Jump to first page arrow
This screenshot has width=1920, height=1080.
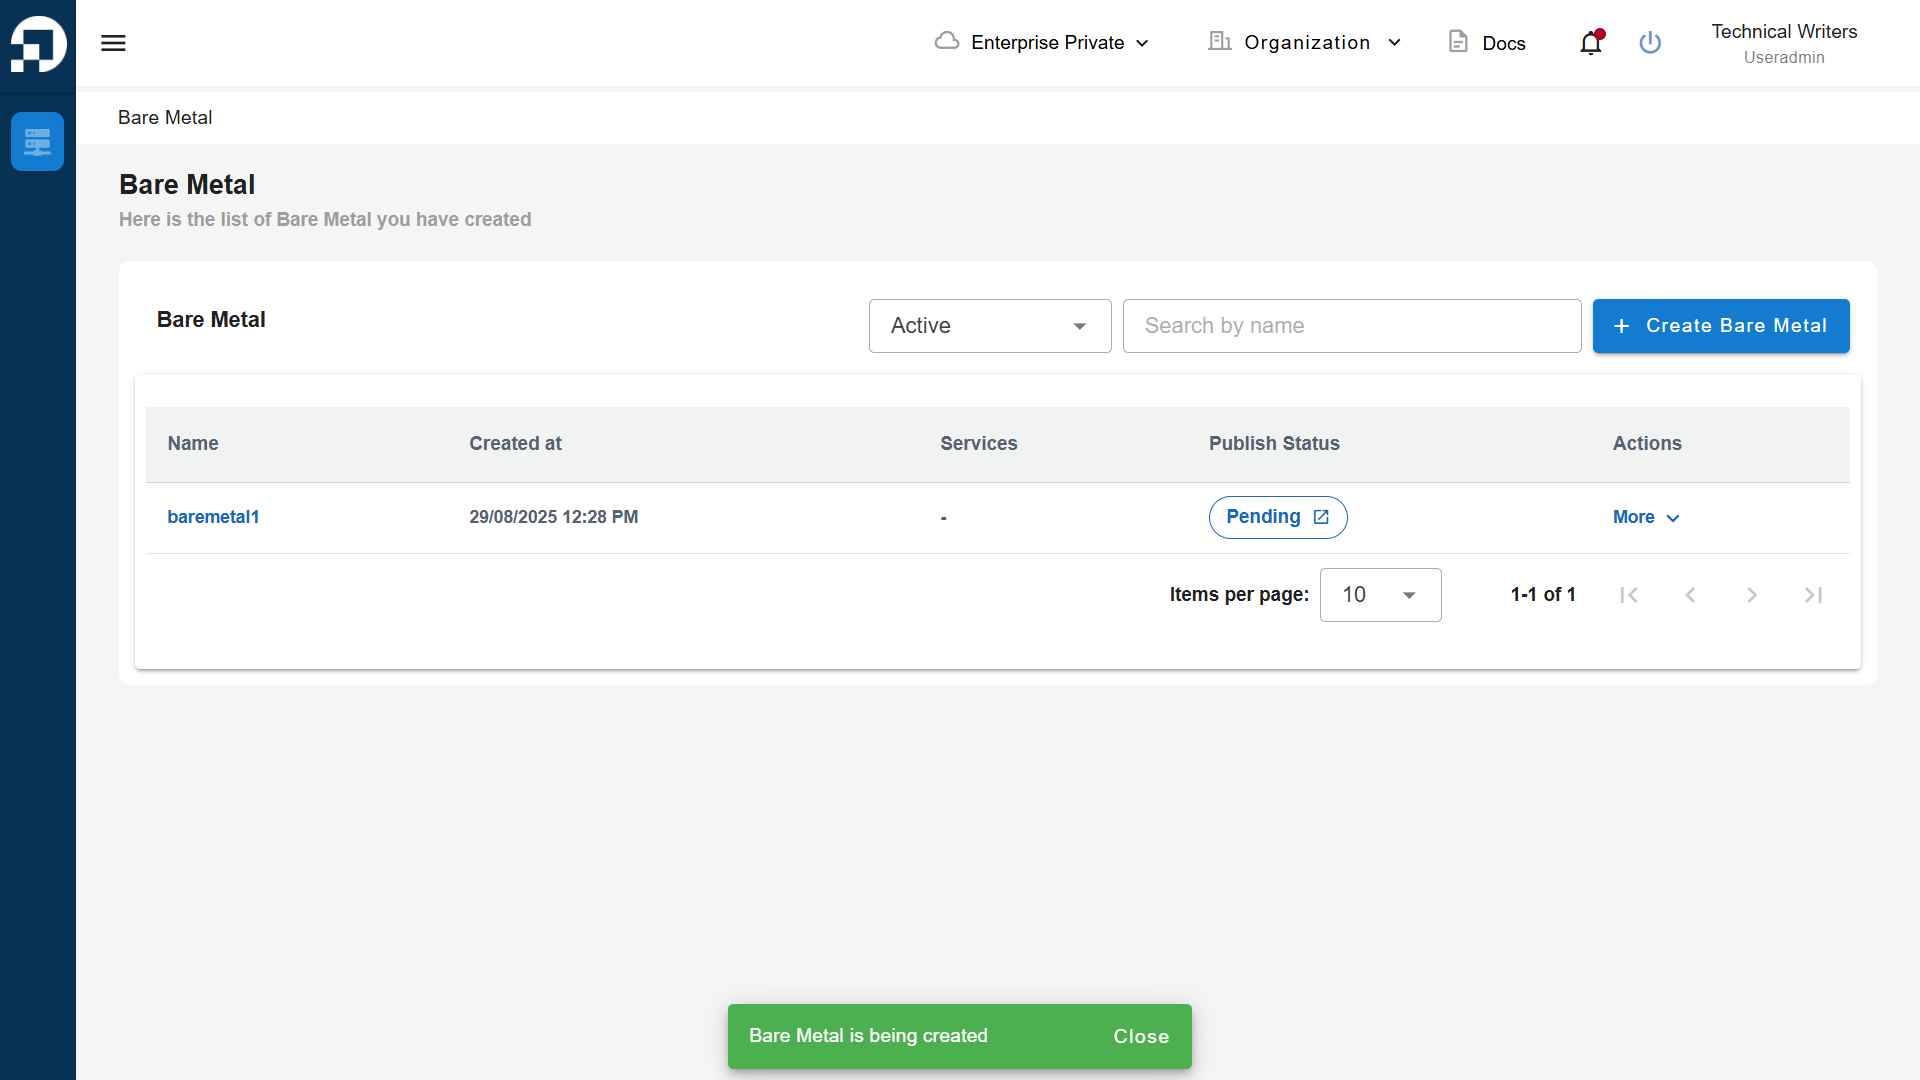pos(1629,595)
